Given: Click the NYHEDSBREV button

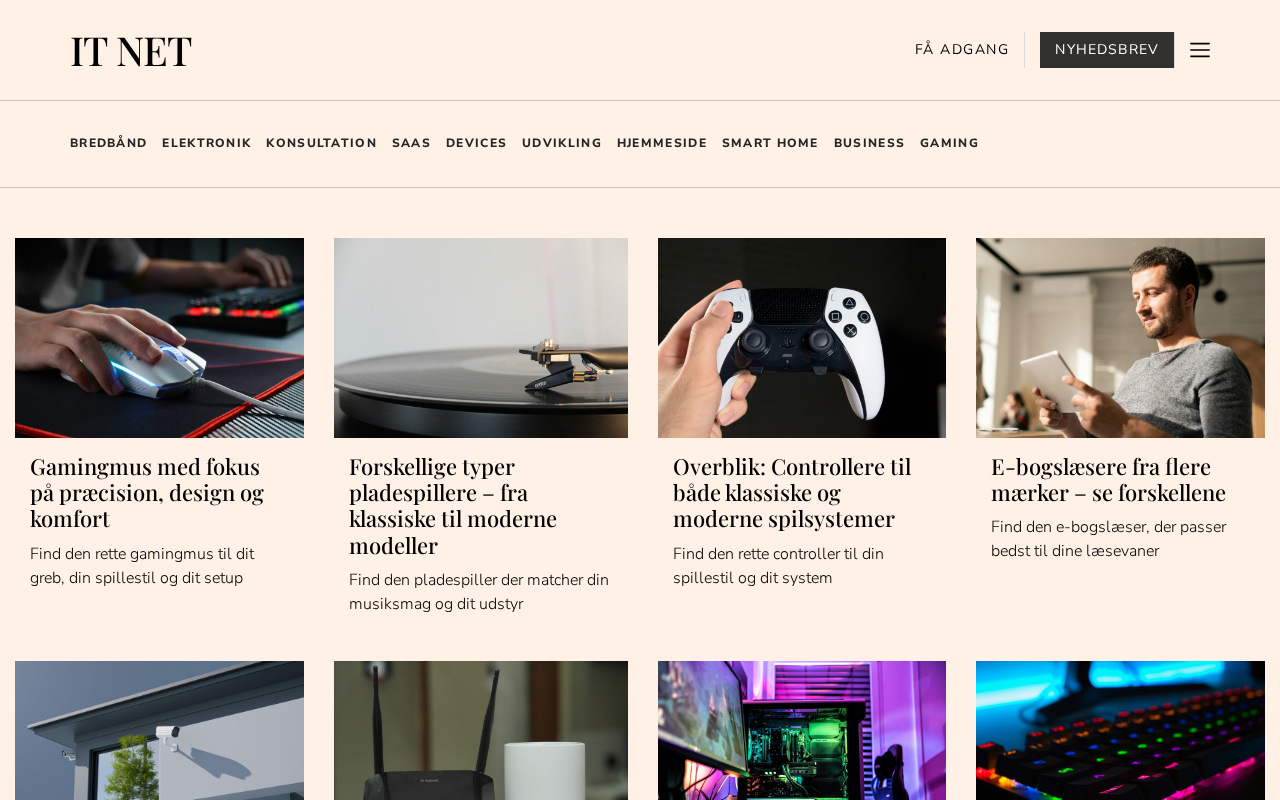Looking at the screenshot, I should coord(1107,50).
